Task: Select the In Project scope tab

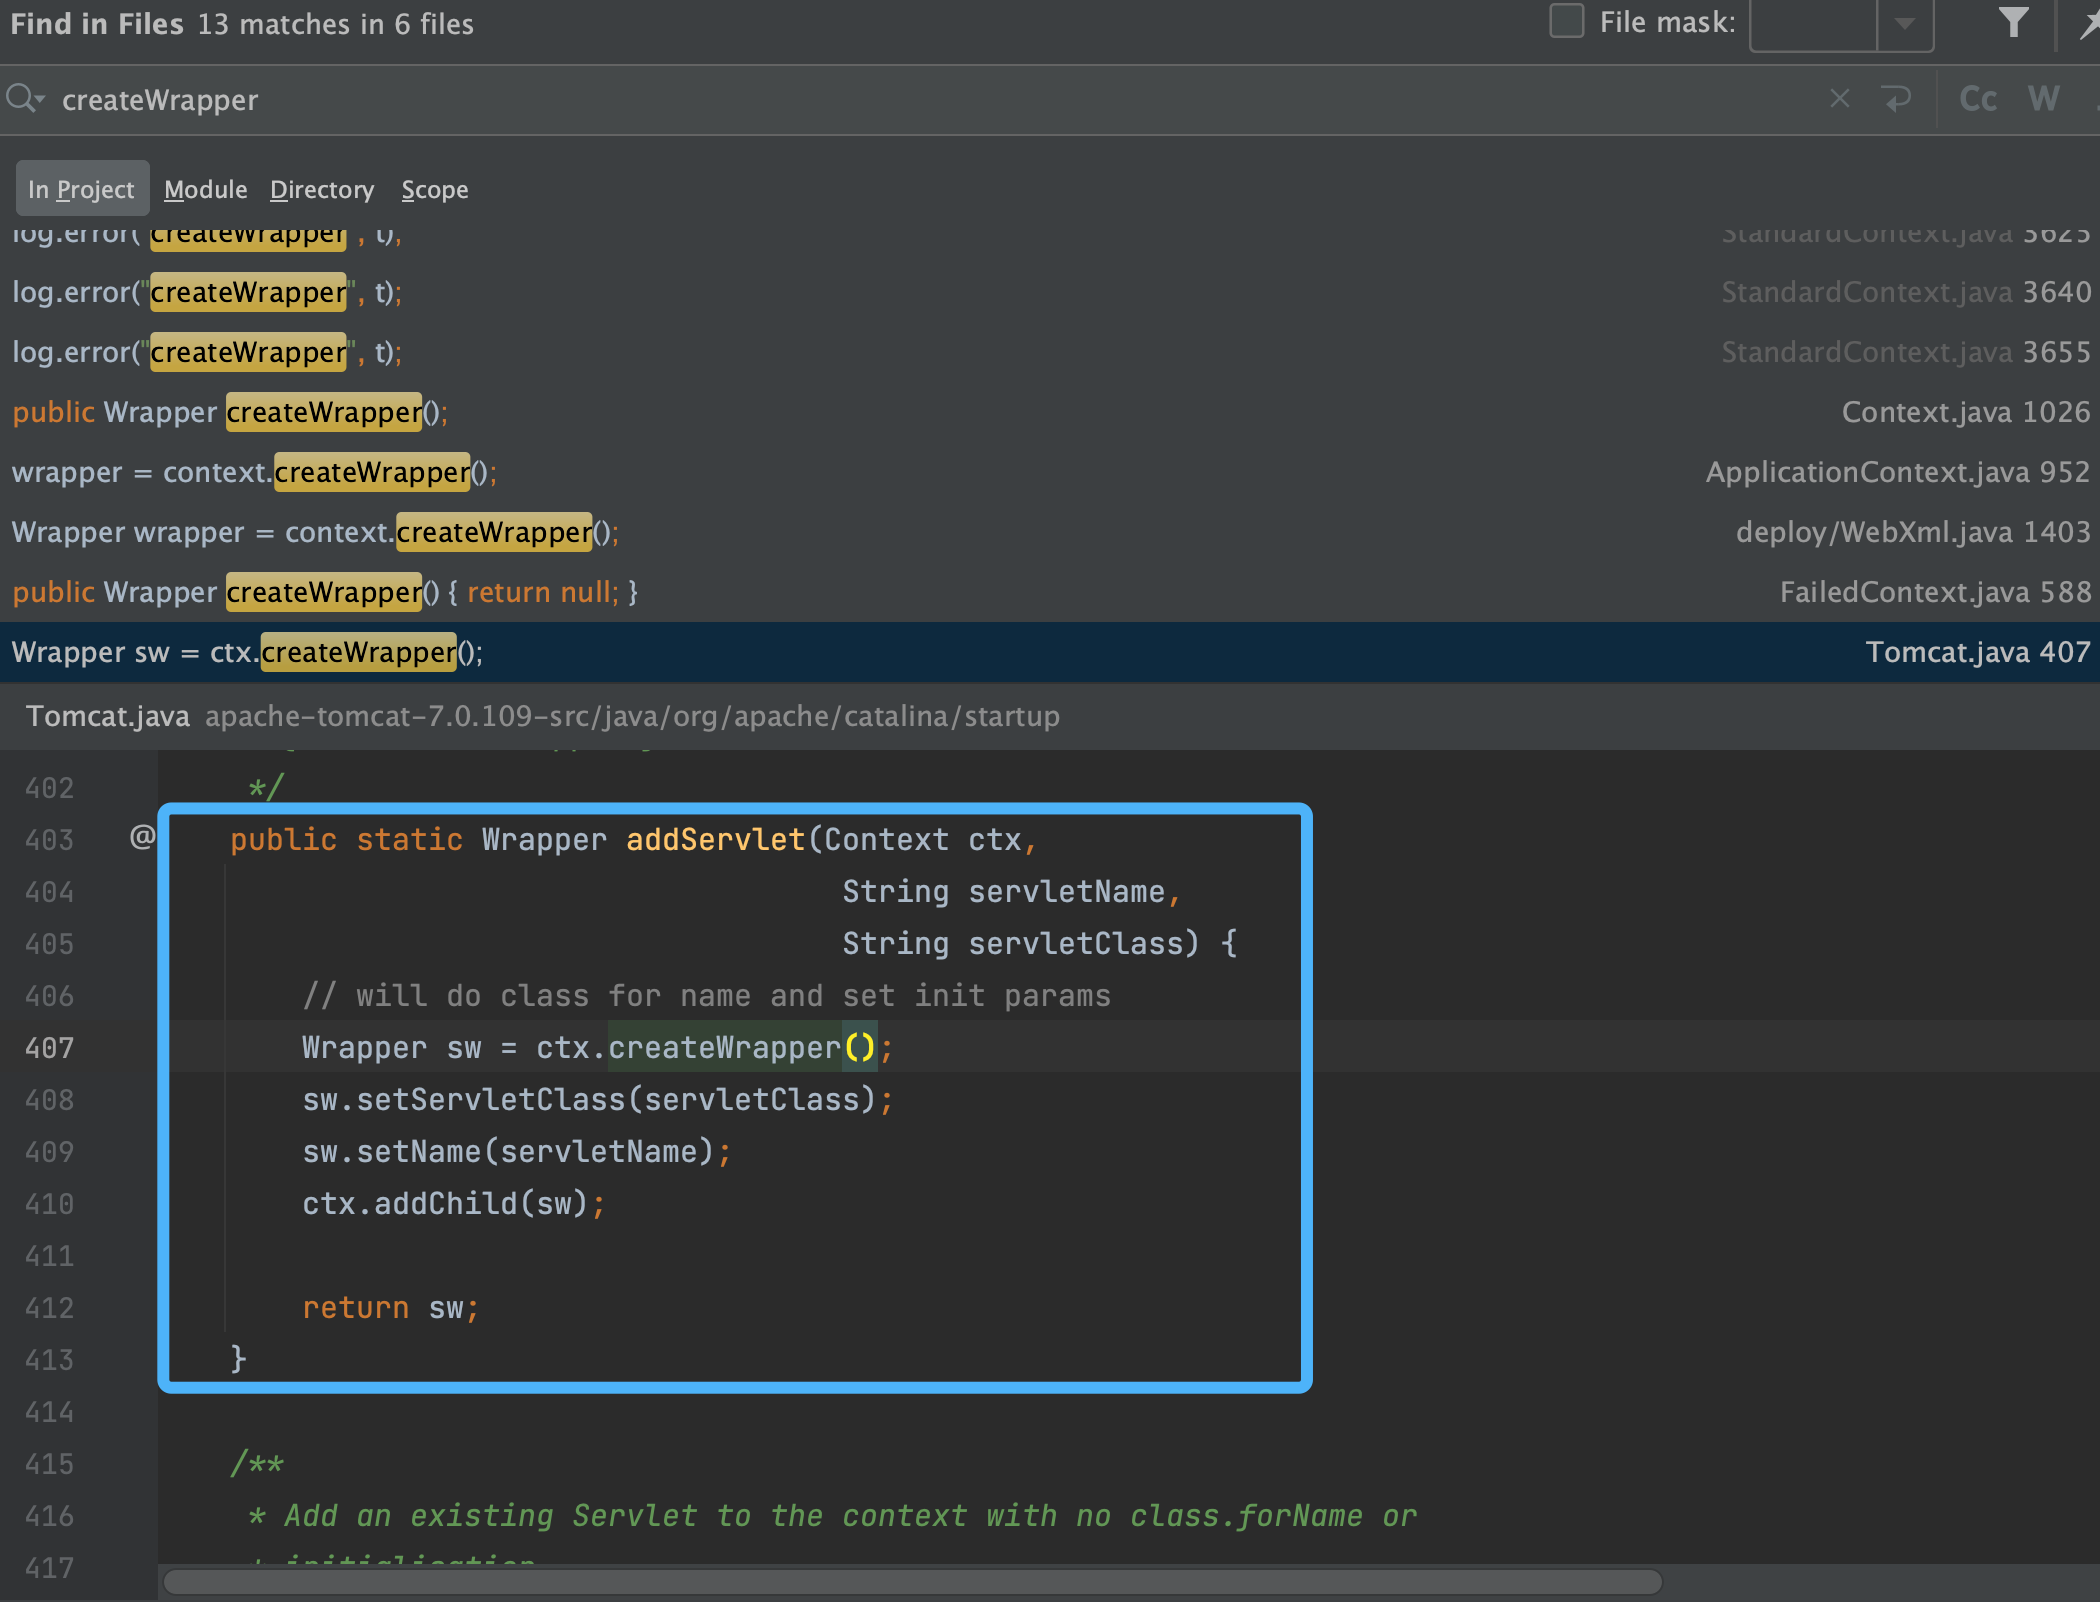Action: [x=81, y=189]
